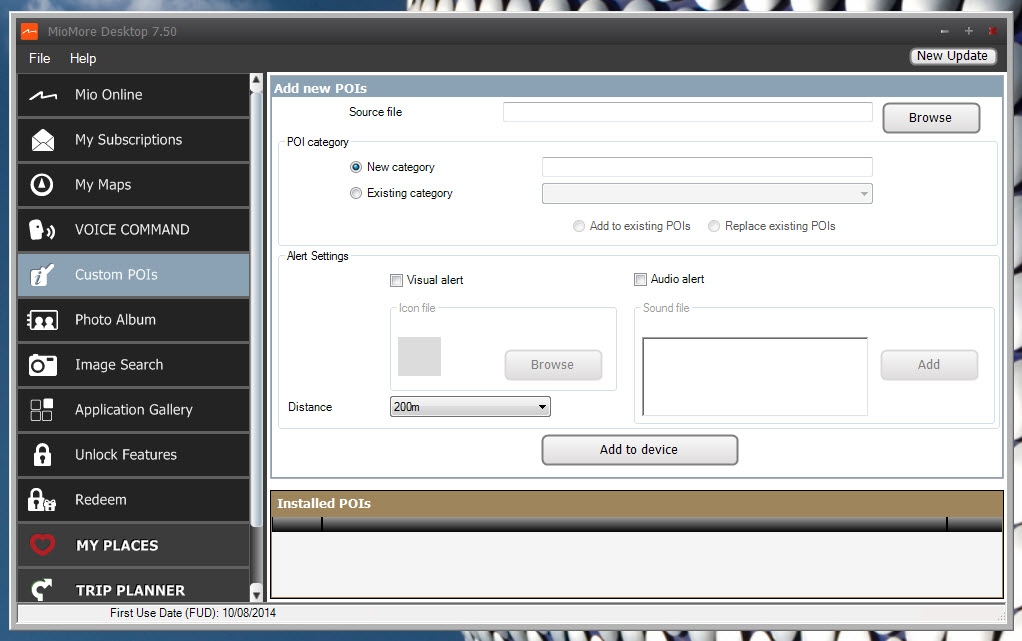This screenshot has height=641, width=1022.
Task: Open the Redeem section
Action: pos(133,499)
